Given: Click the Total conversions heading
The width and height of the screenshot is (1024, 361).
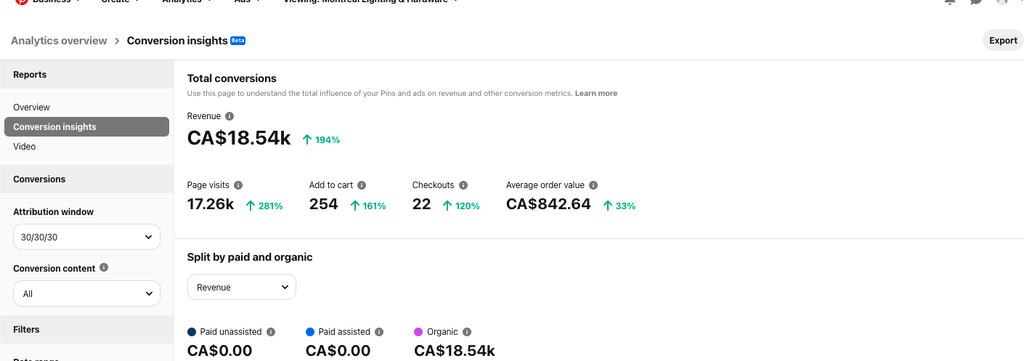Looking at the screenshot, I should tap(232, 78).
